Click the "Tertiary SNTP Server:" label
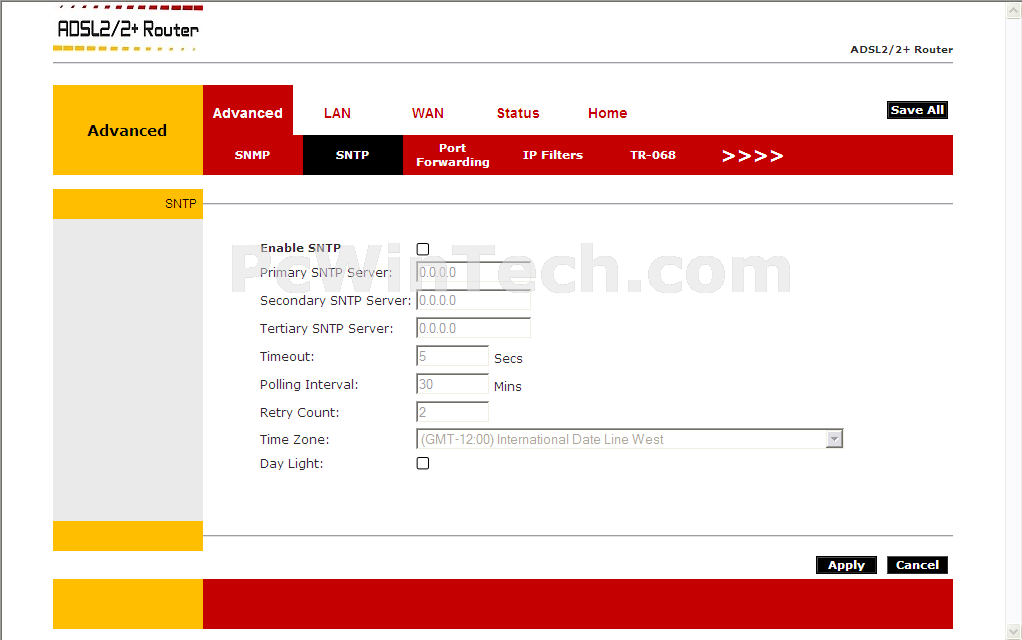This screenshot has width=1022, height=640. (x=327, y=329)
